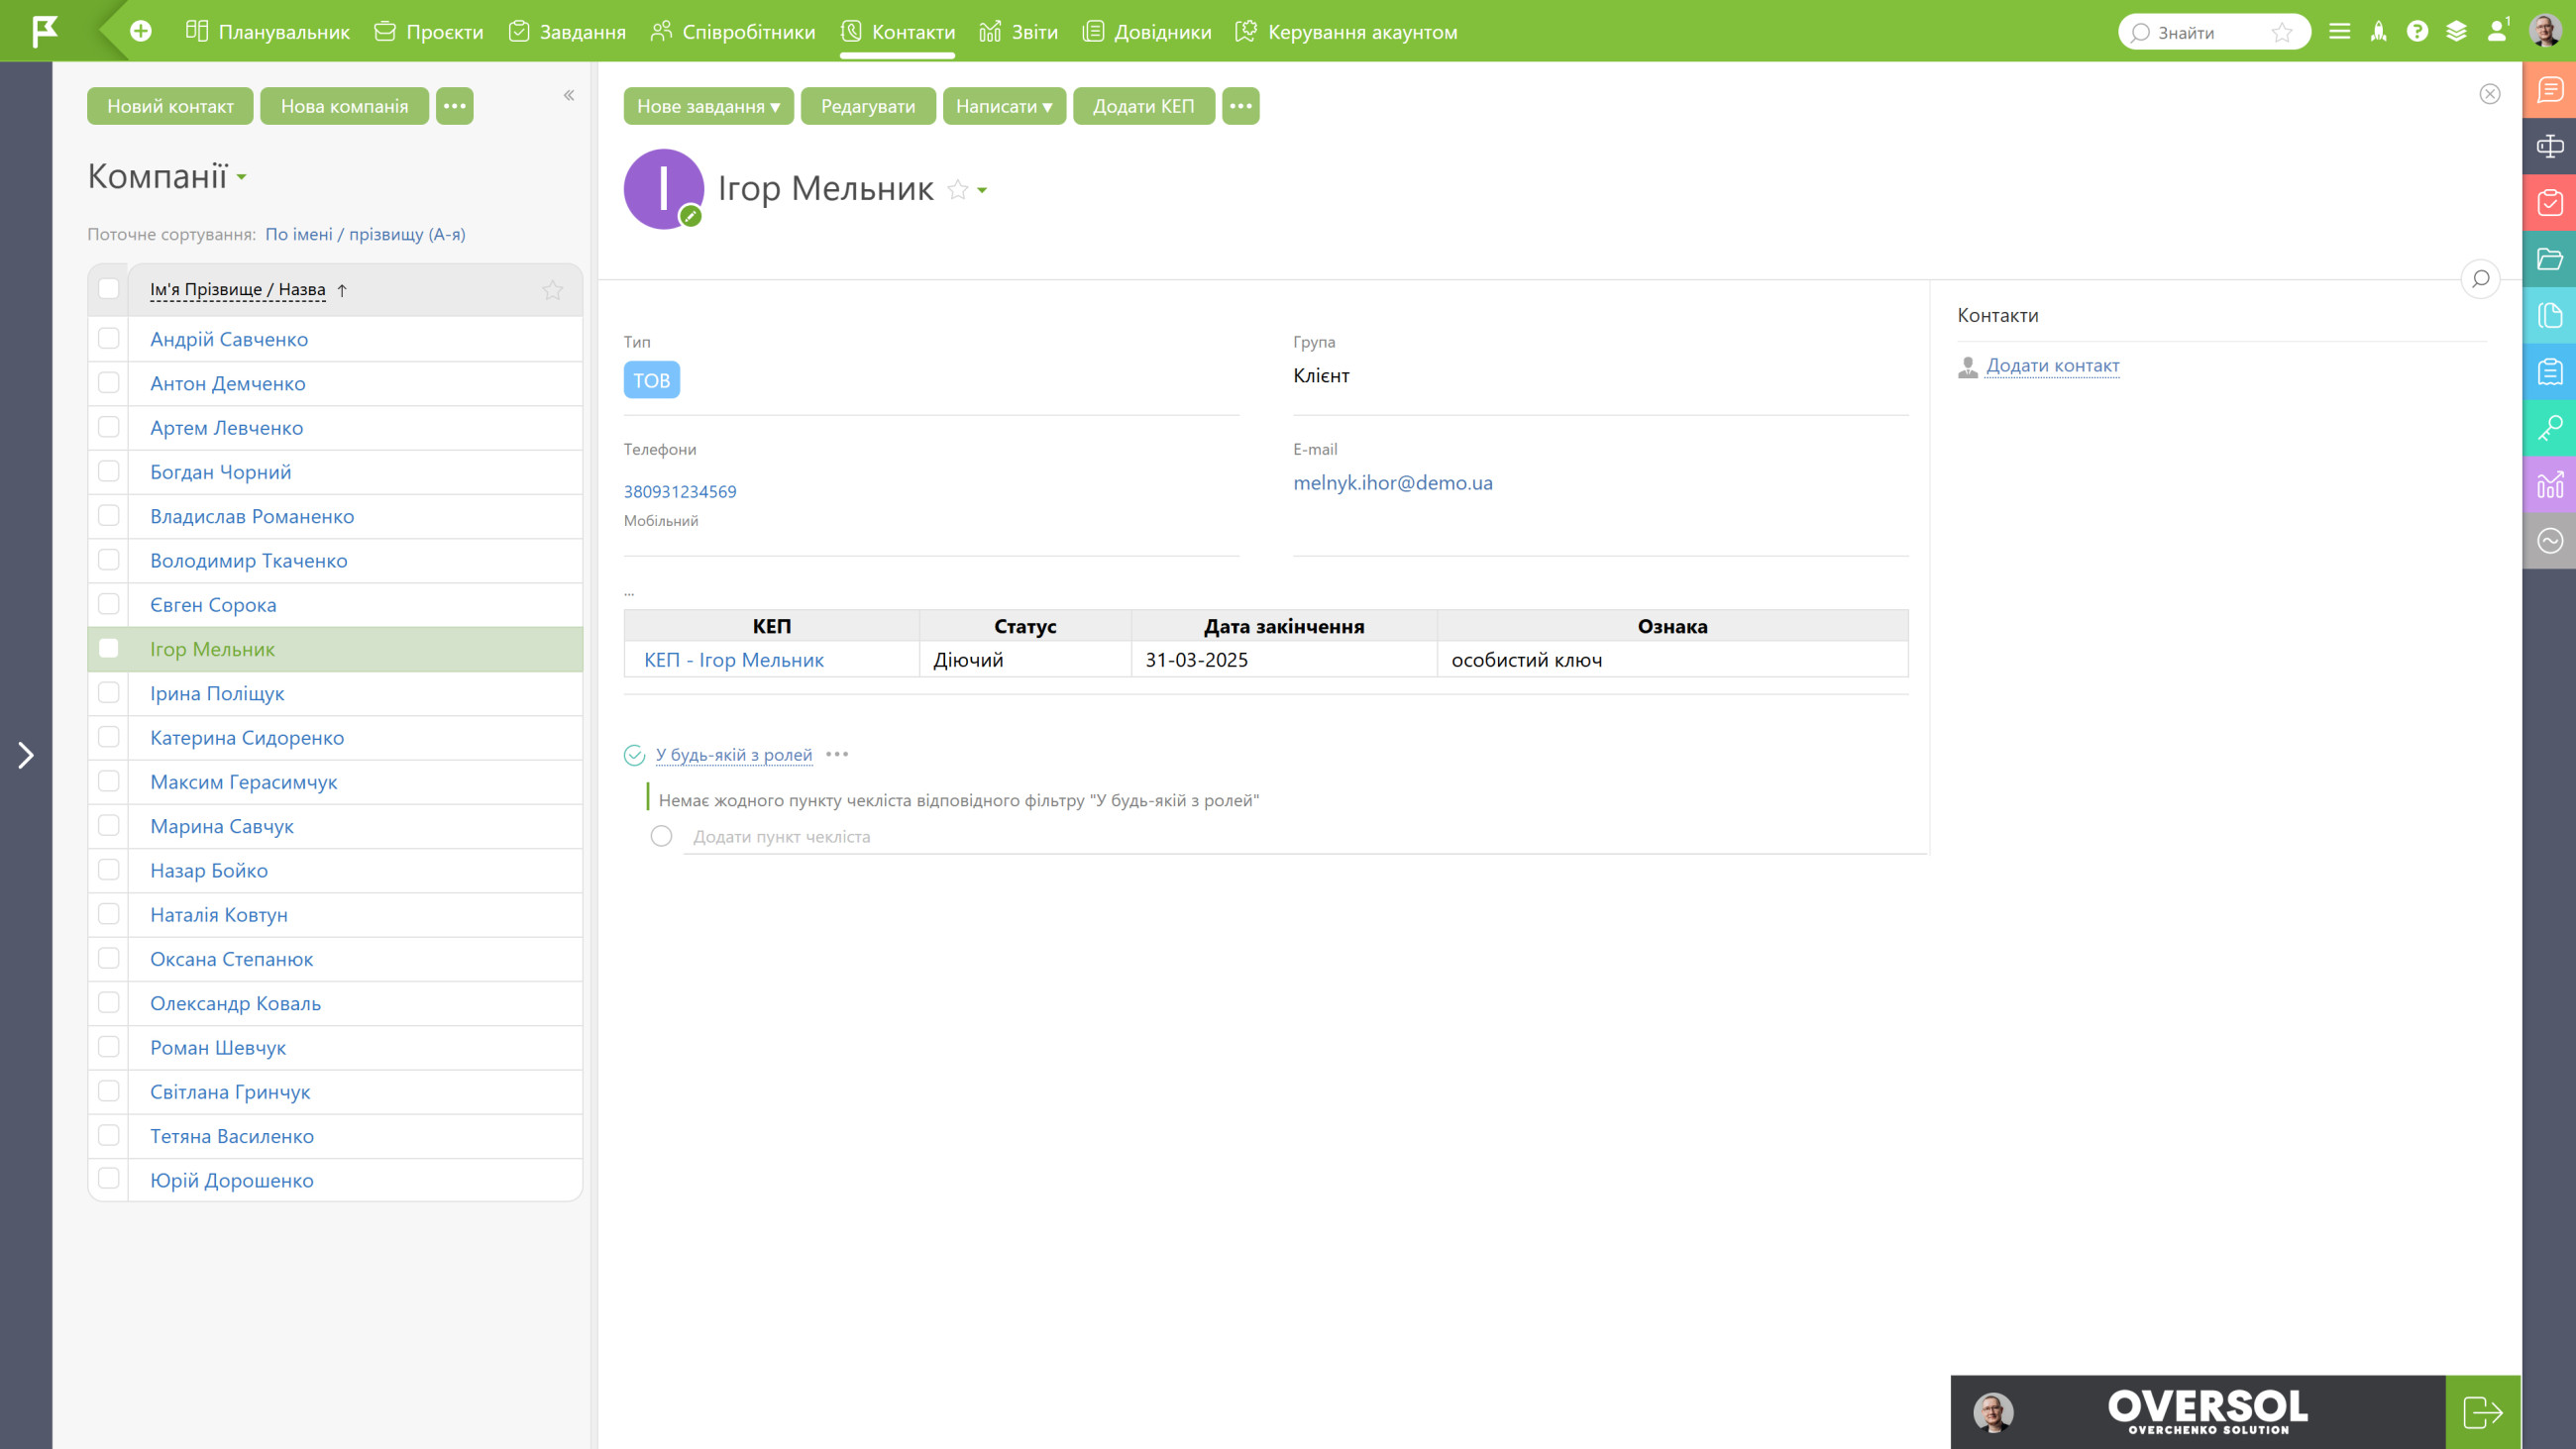Mark Ігор Мельник as favorite star
The width and height of the screenshot is (2576, 1449).
click(x=957, y=190)
